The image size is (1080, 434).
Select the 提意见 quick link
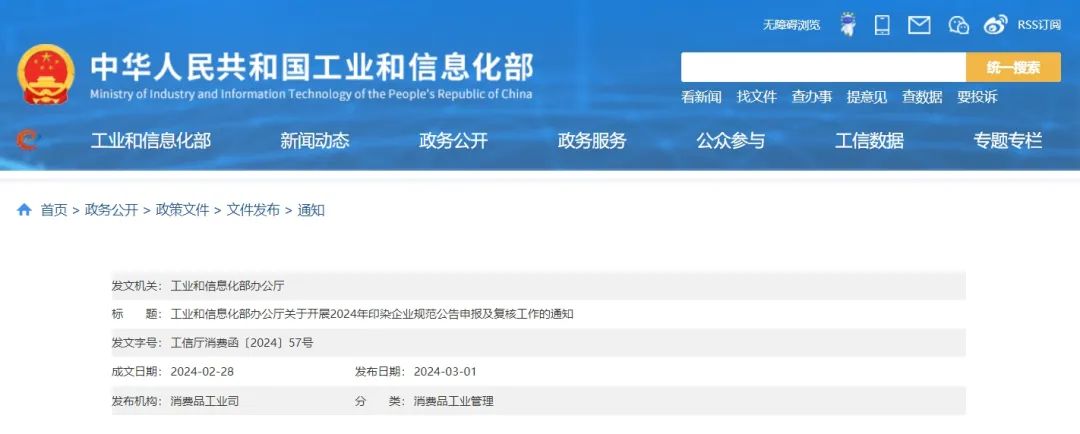click(x=866, y=97)
